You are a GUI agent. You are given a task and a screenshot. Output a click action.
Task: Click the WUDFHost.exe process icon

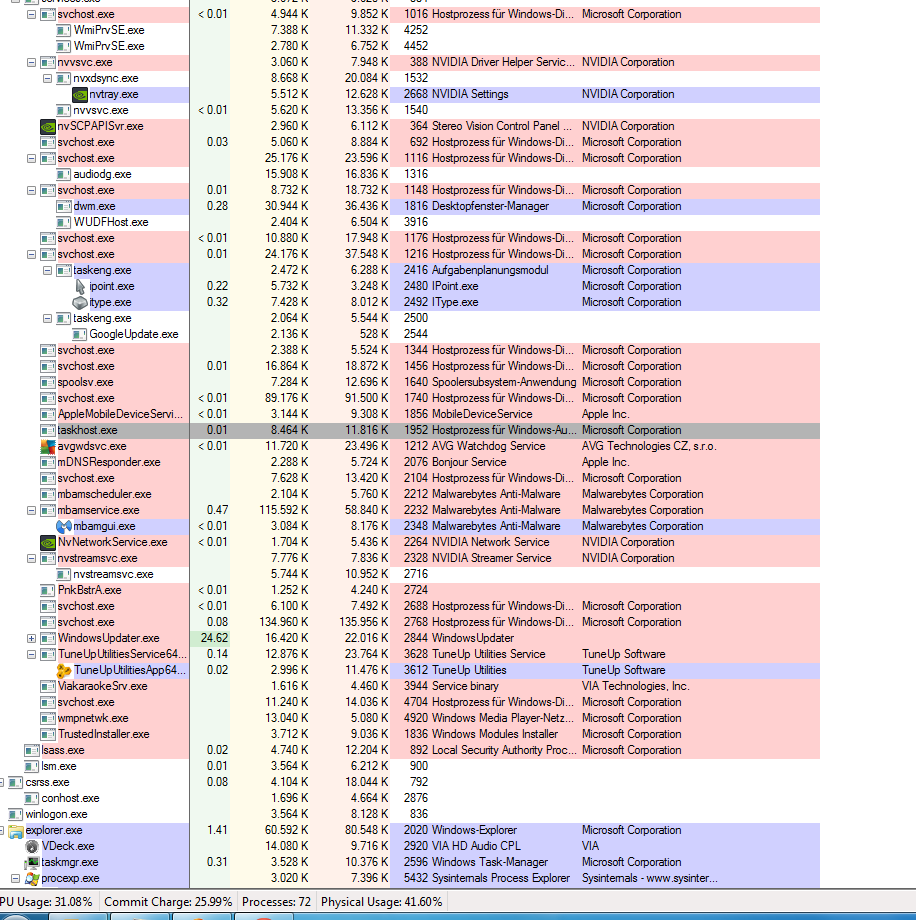click(63, 222)
